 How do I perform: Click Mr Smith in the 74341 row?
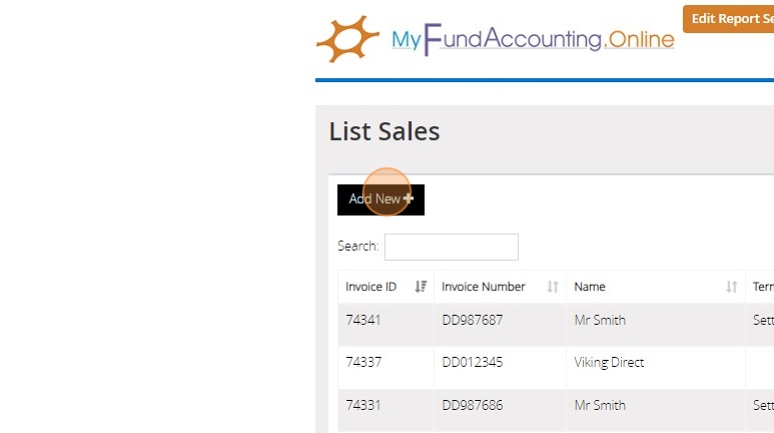point(600,320)
